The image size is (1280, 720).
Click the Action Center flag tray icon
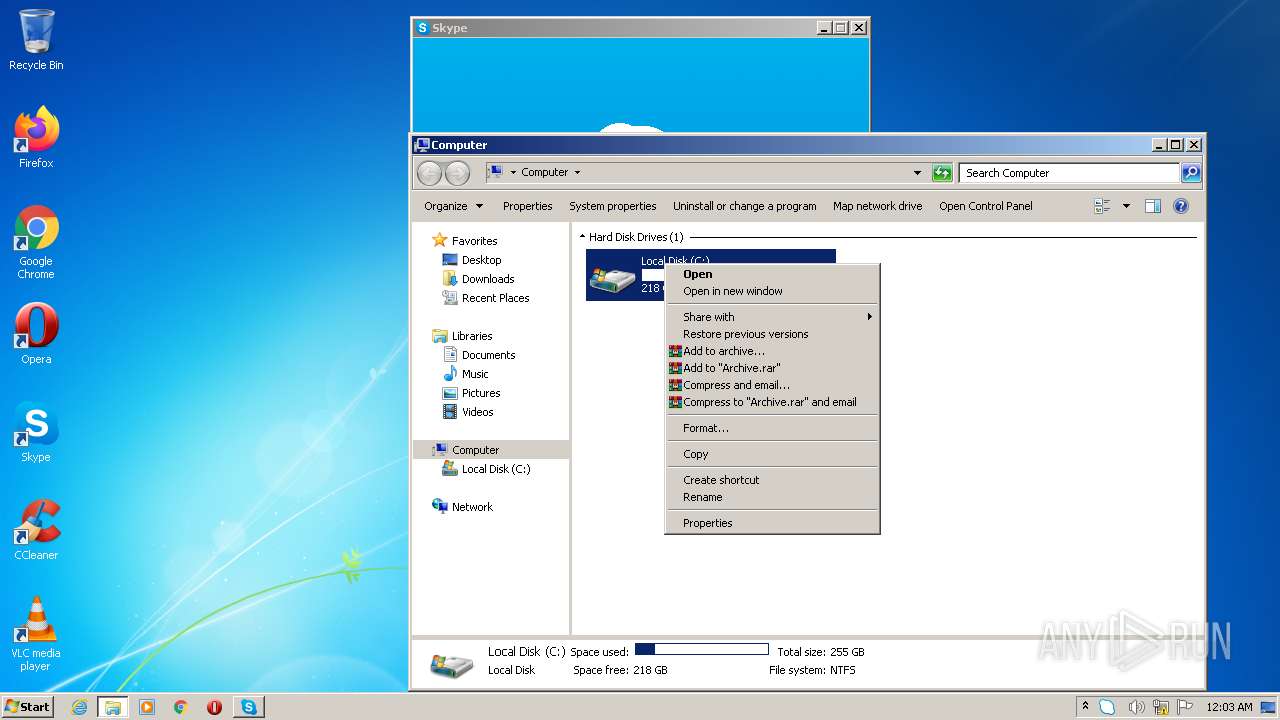(1186, 707)
